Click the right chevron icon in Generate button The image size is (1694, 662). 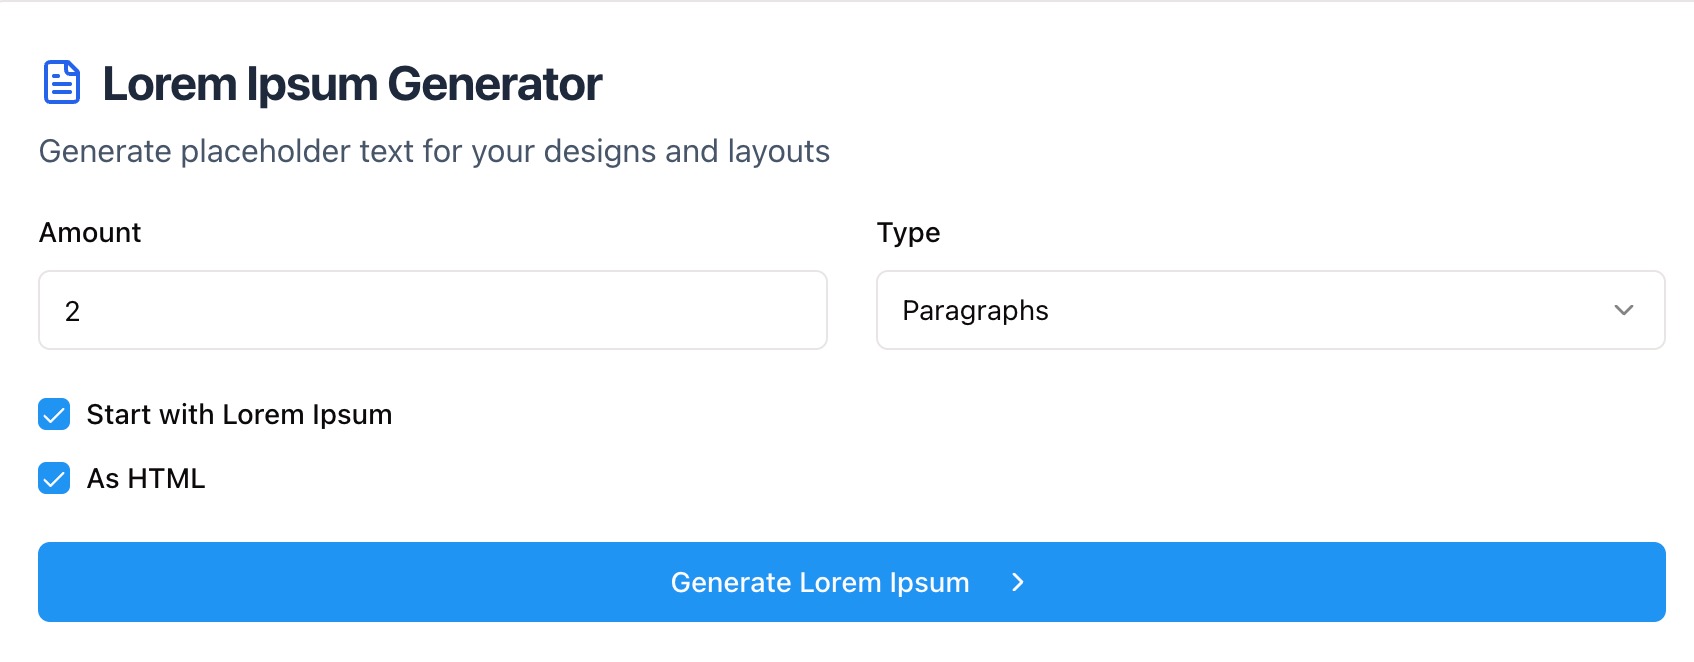coord(1018,582)
